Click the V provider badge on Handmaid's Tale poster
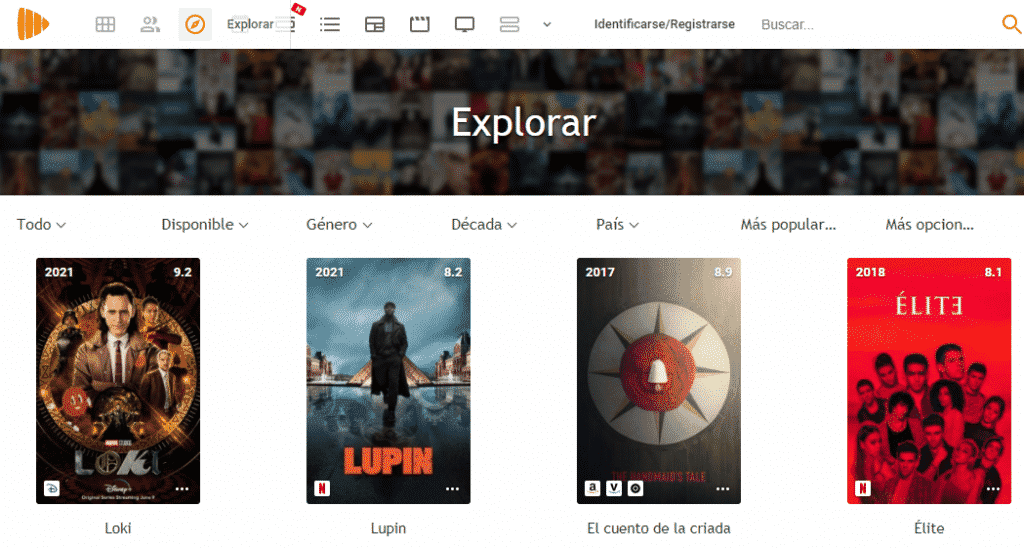 pos(614,489)
